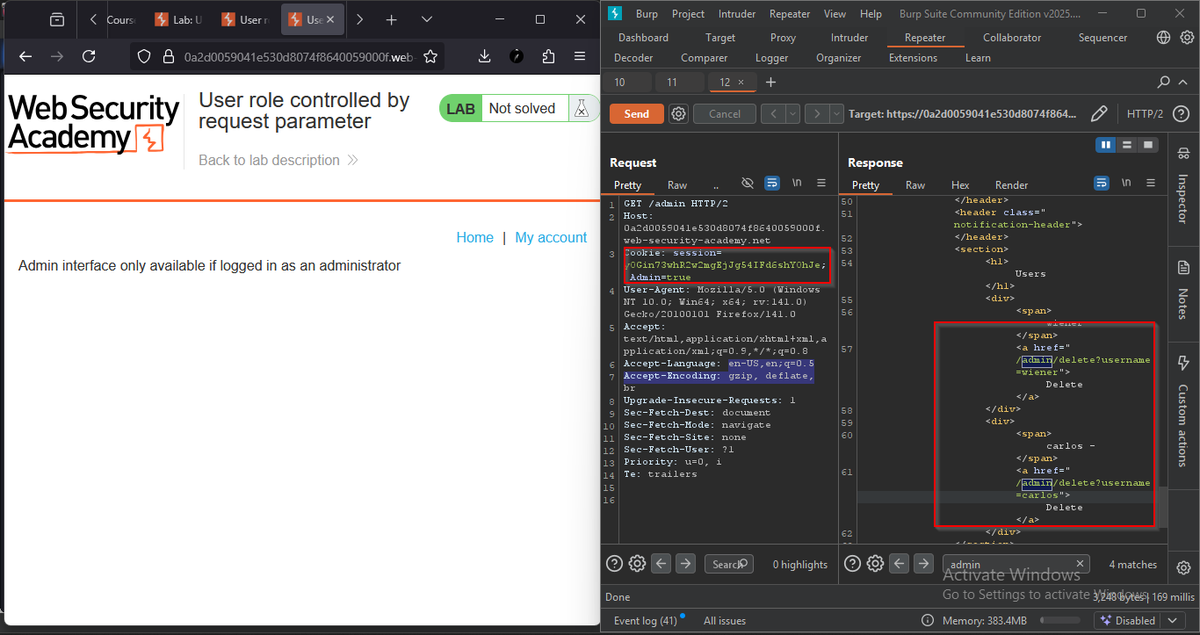Viewport: 1200px width, 635px height.
Task: Toggle \n non-printable chars in Response panel
Action: point(1127,184)
